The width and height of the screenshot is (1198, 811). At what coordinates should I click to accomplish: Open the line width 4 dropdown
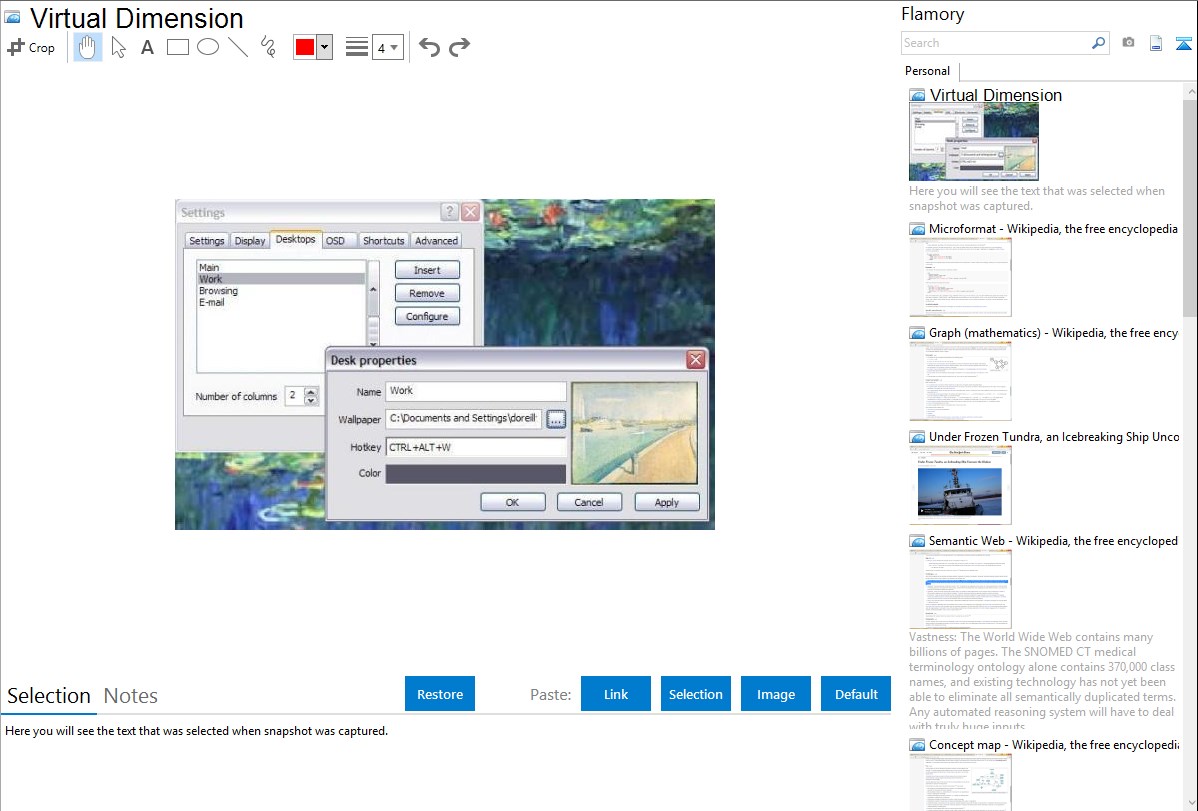point(387,47)
